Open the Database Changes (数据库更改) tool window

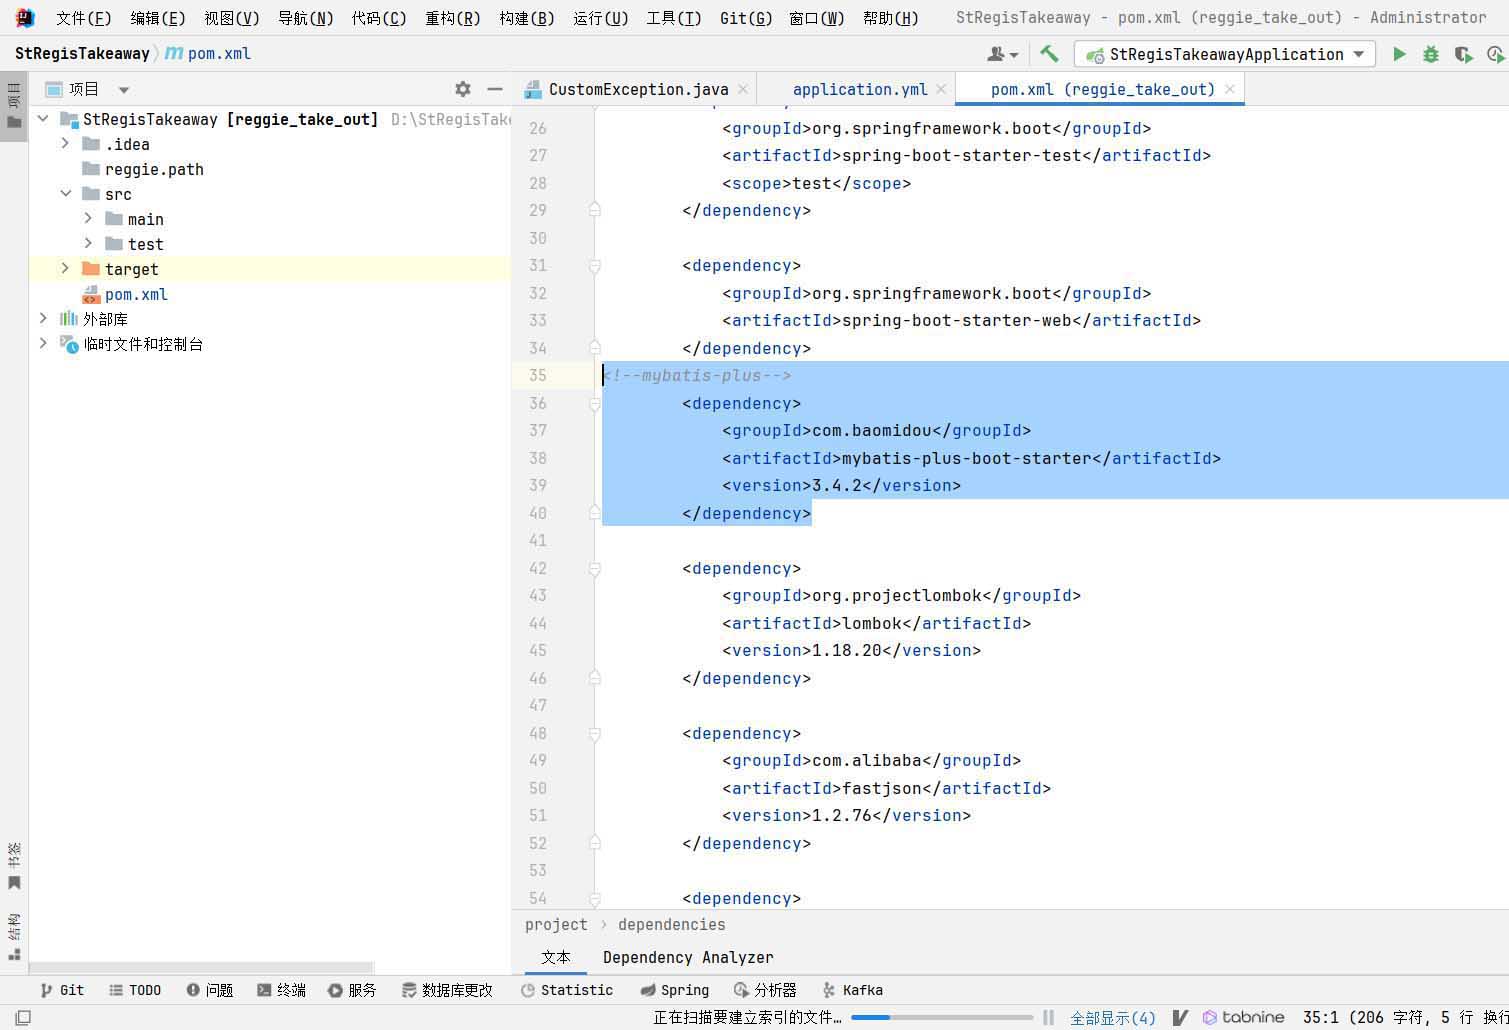(x=447, y=990)
